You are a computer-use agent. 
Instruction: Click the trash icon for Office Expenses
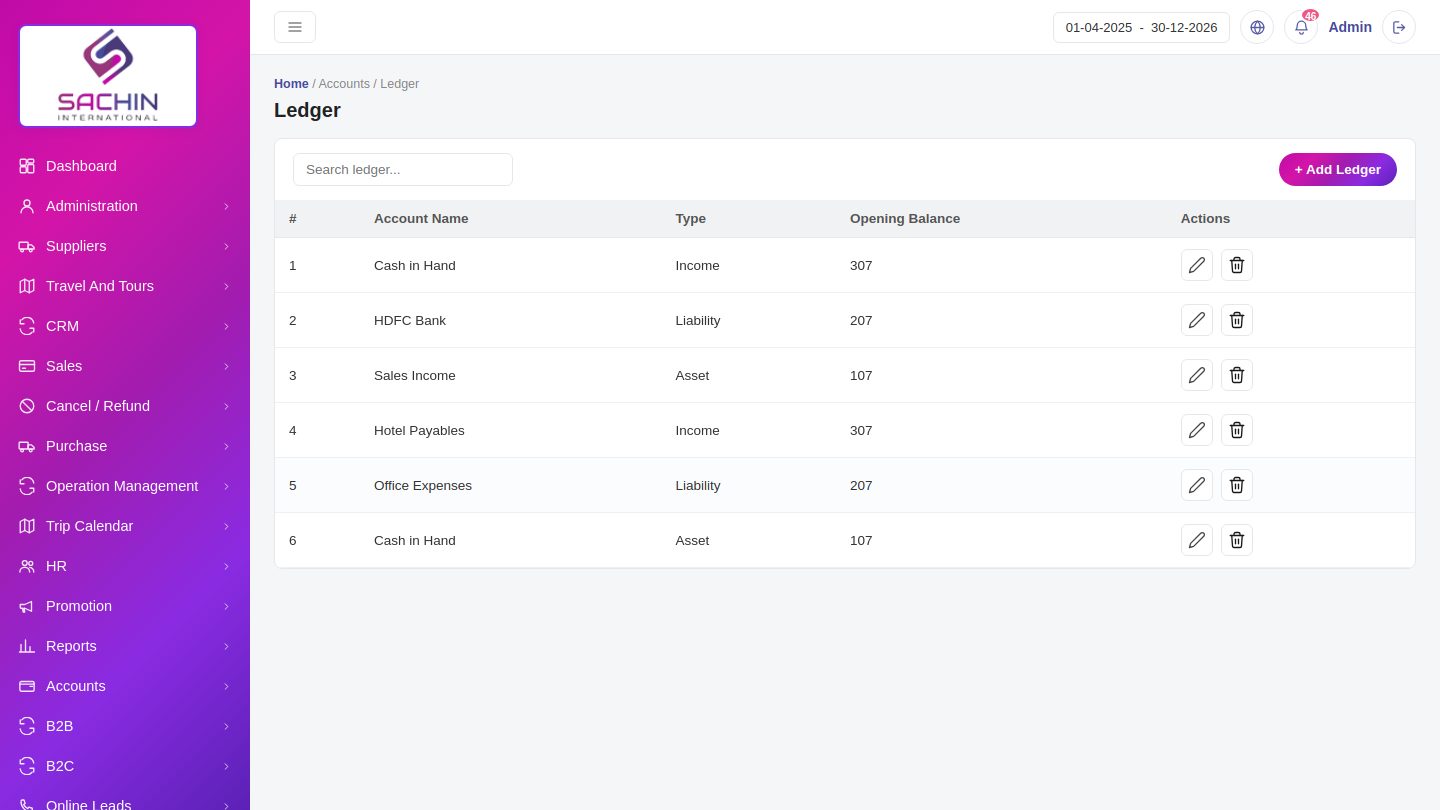[x=1237, y=485]
